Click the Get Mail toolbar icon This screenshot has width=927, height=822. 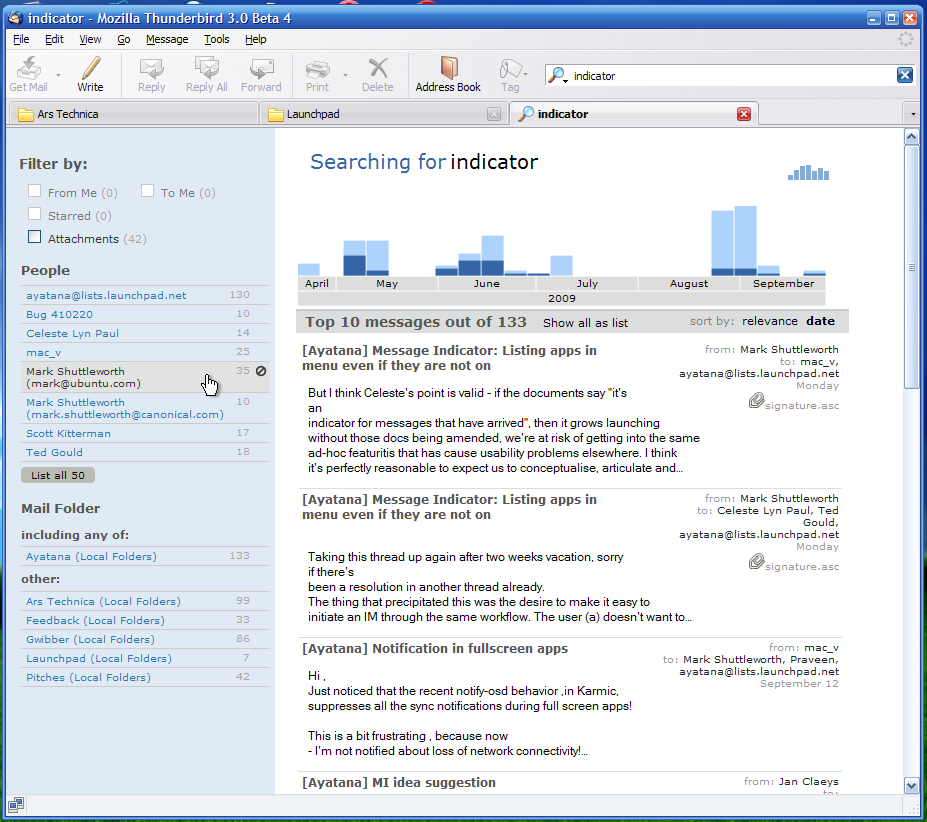pyautogui.click(x=28, y=75)
